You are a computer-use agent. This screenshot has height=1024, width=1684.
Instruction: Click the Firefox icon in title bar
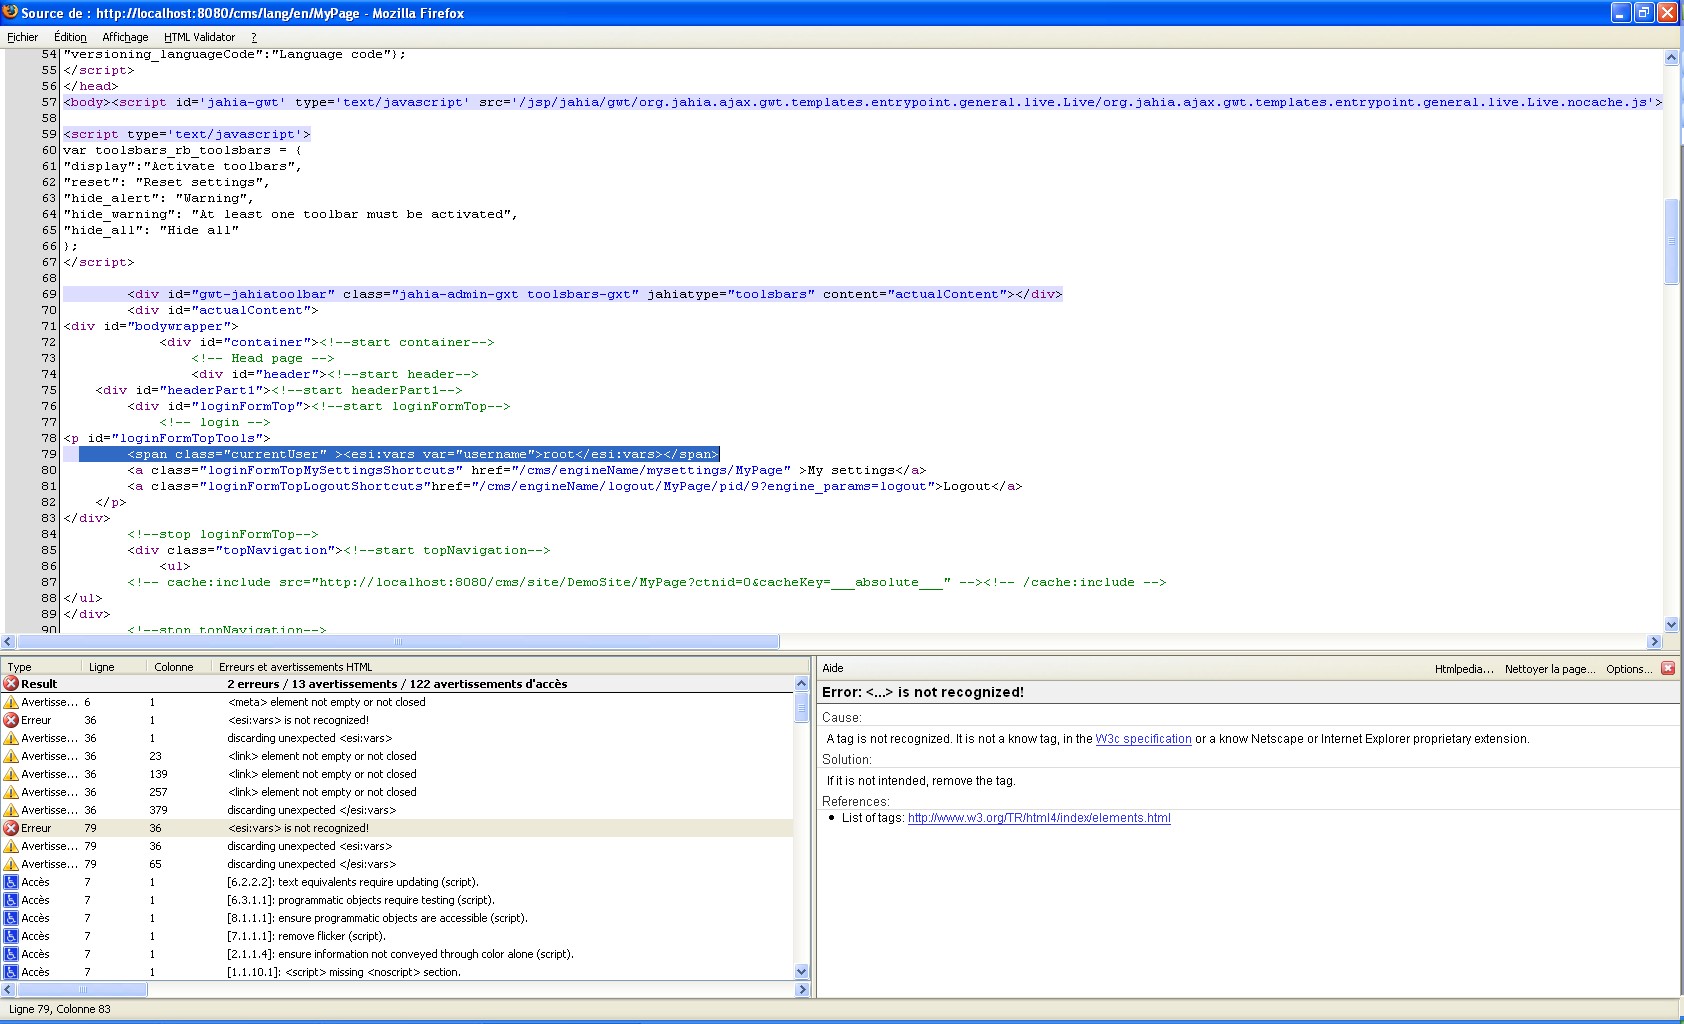[10, 12]
